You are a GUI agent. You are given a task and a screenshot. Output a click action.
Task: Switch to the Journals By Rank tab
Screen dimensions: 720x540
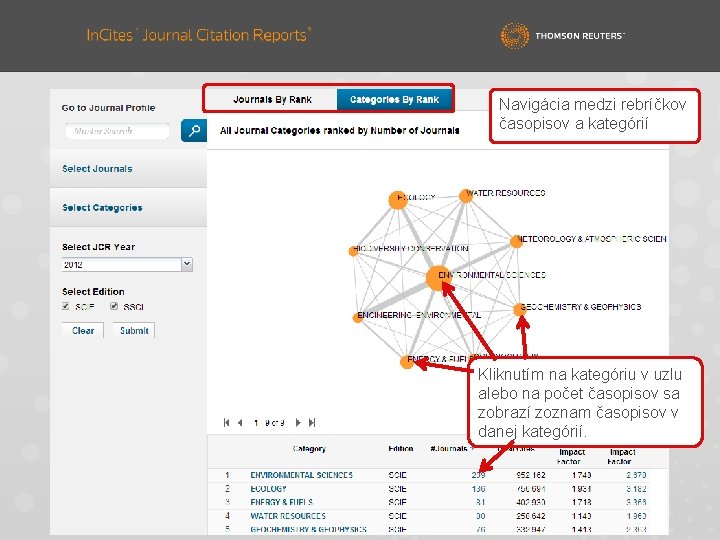pos(272,99)
